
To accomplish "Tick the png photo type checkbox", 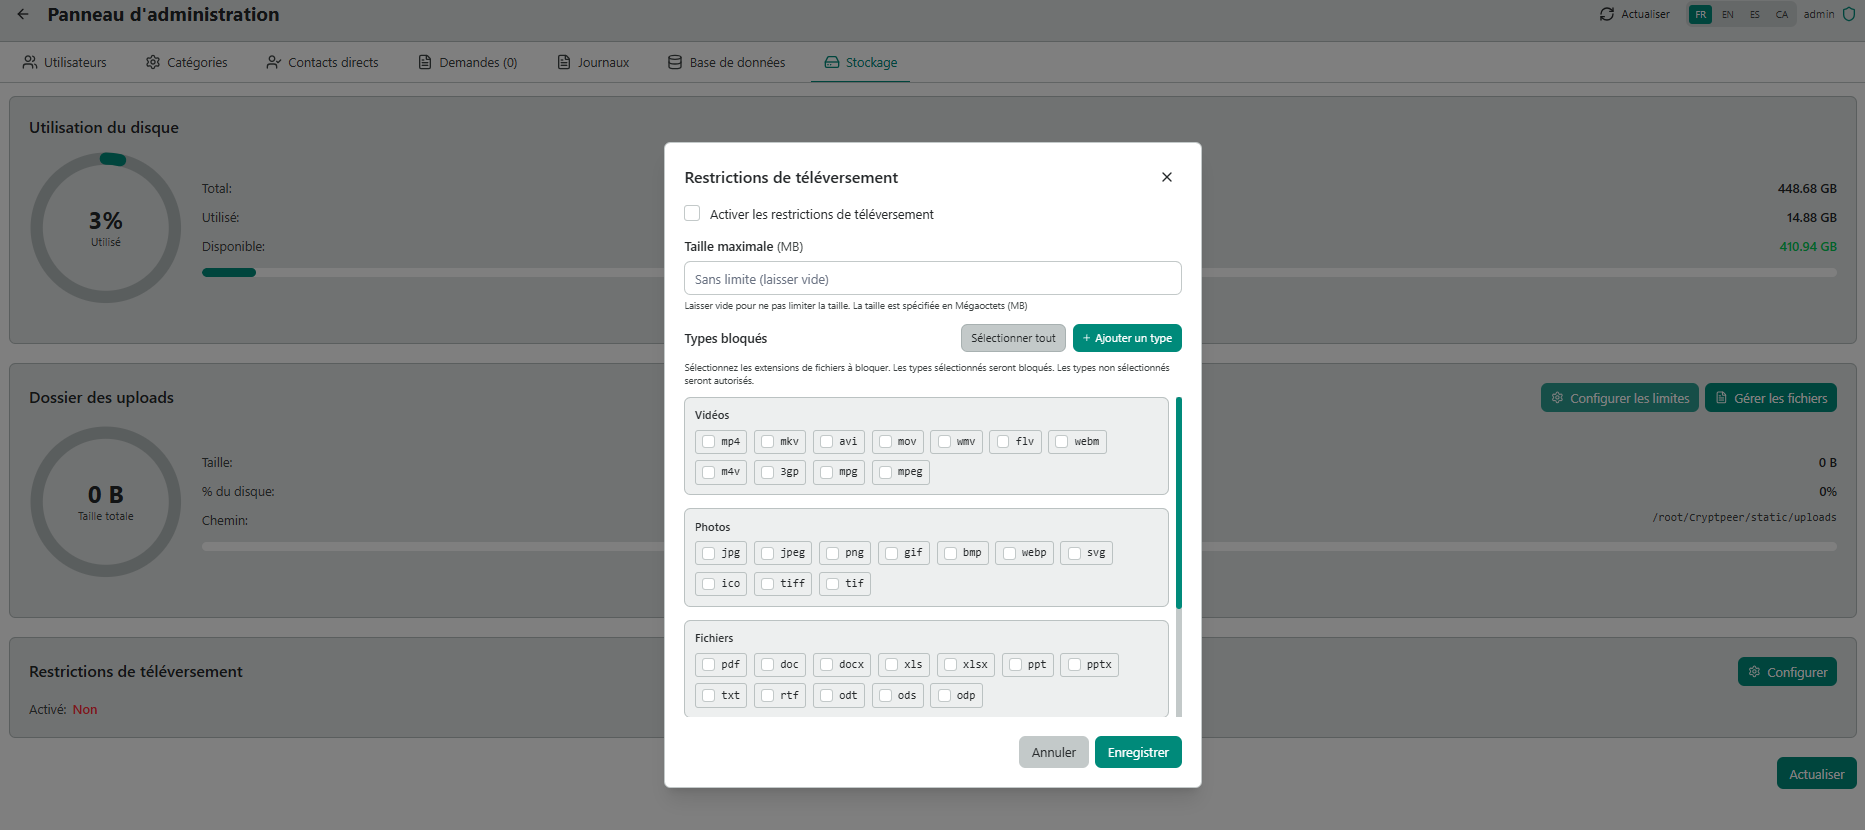I will (x=832, y=553).
